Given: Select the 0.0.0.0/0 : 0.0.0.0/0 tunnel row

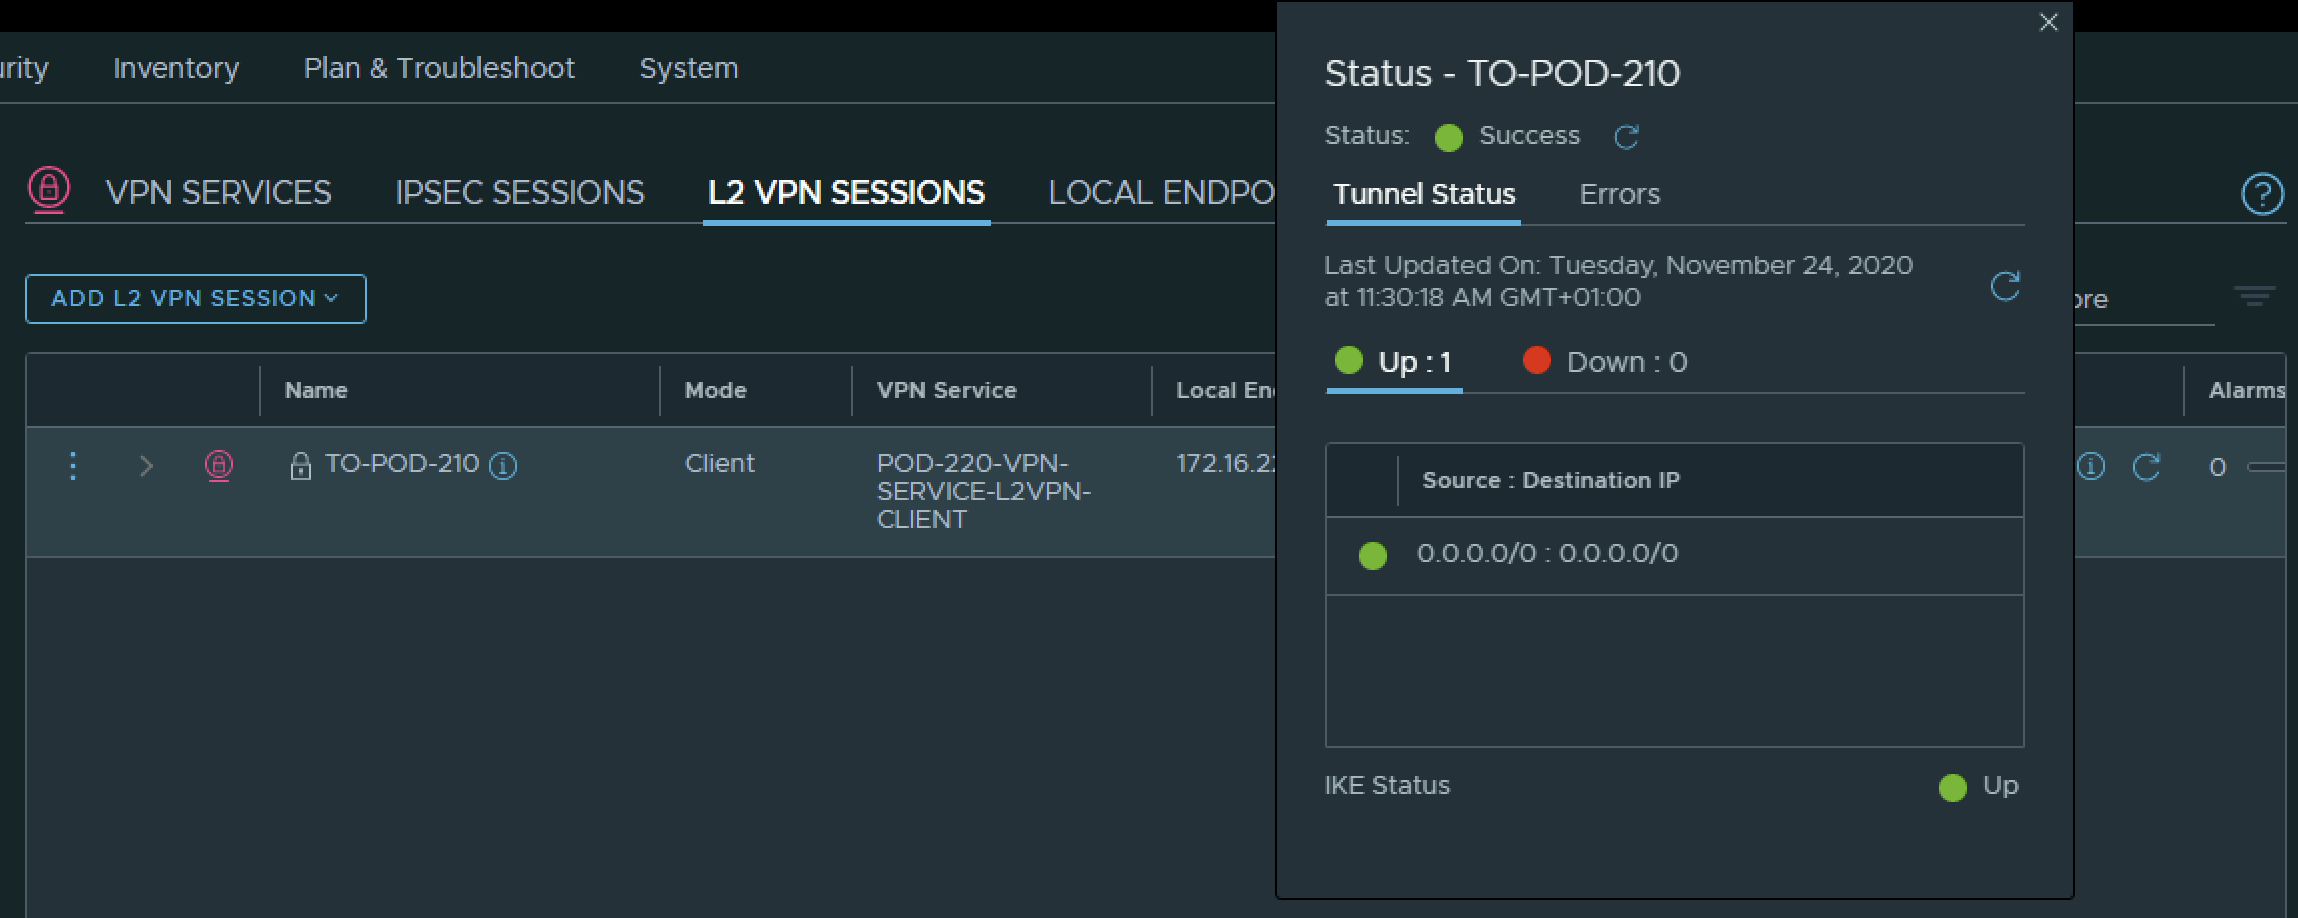Looking at the screenshot, I should tap(1547, 554).
